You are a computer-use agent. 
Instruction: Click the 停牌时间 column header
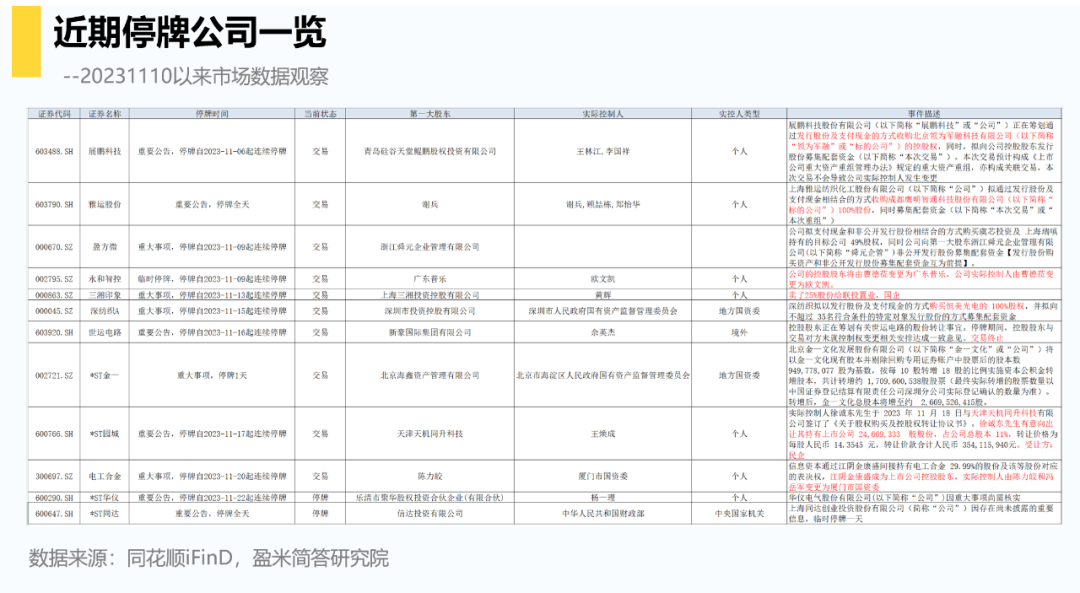pos(211,114)
